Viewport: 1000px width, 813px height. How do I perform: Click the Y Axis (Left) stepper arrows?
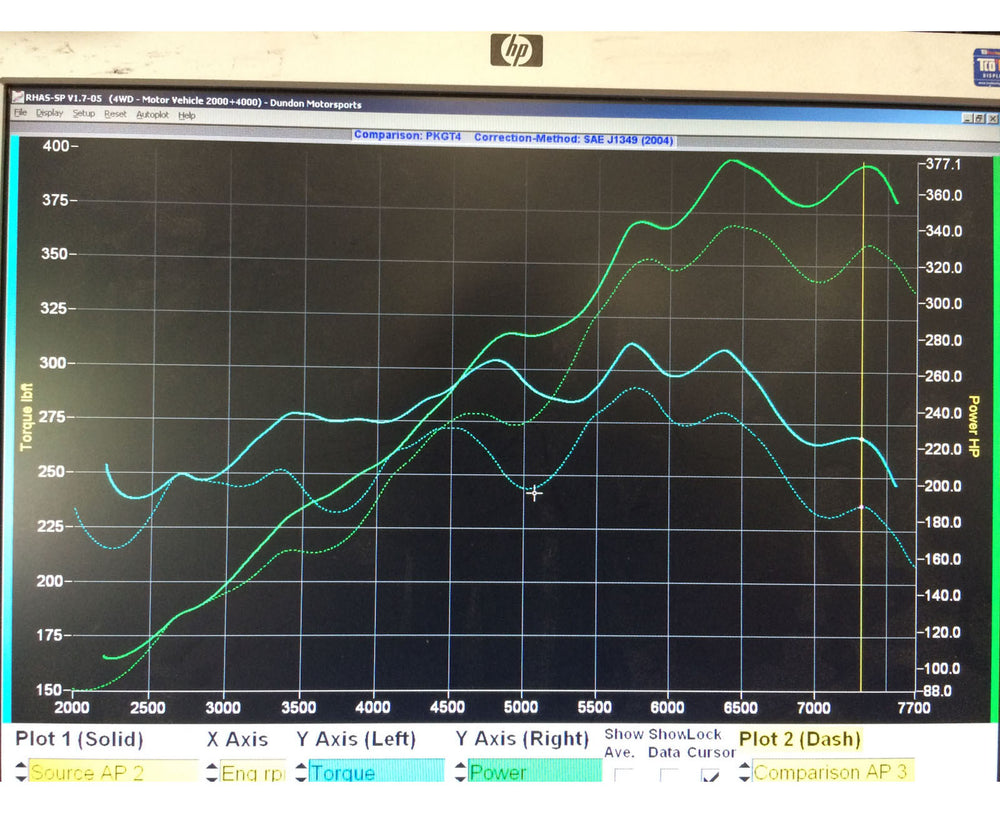click(x=300, y=772)
